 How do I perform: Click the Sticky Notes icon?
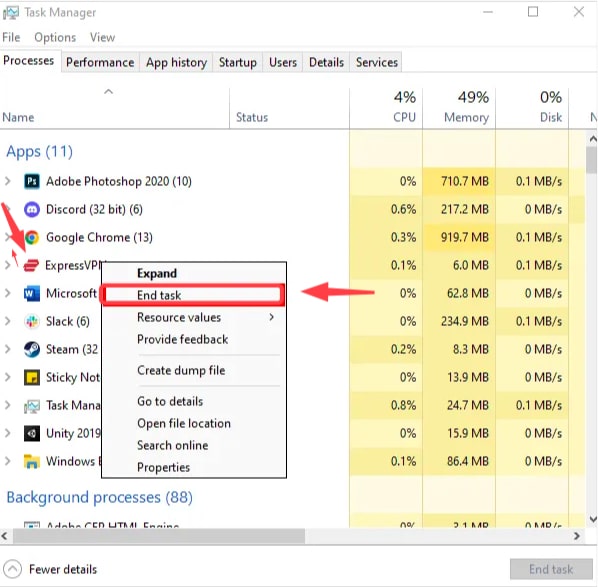(32, 378)
